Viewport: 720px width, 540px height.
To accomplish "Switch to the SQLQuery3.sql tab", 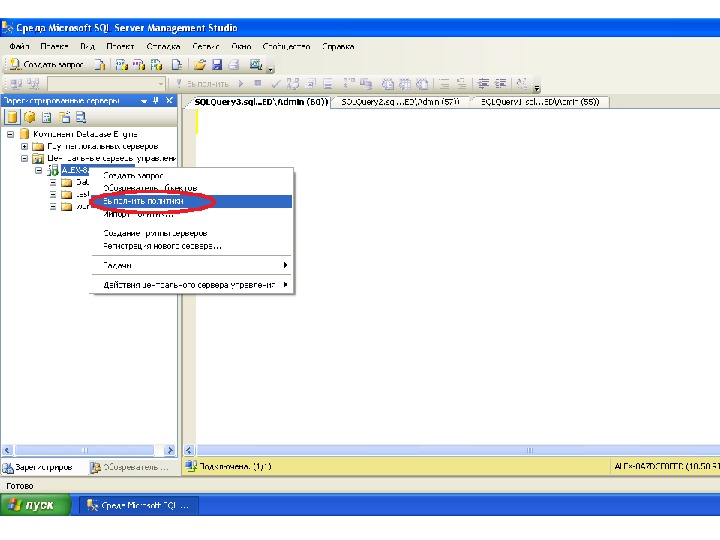I will pos(261,102).
